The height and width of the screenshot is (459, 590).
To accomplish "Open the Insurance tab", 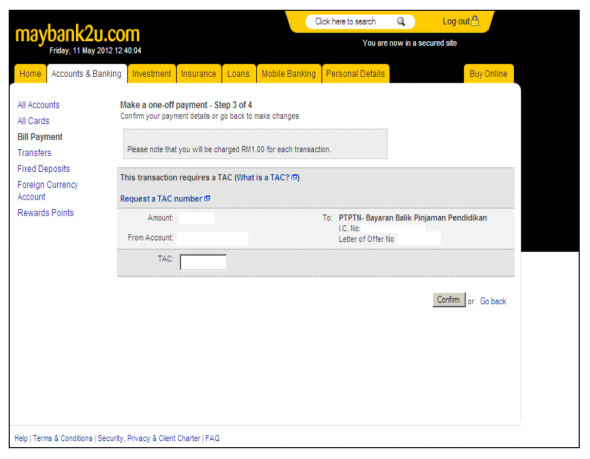I will tap(199, 74).
